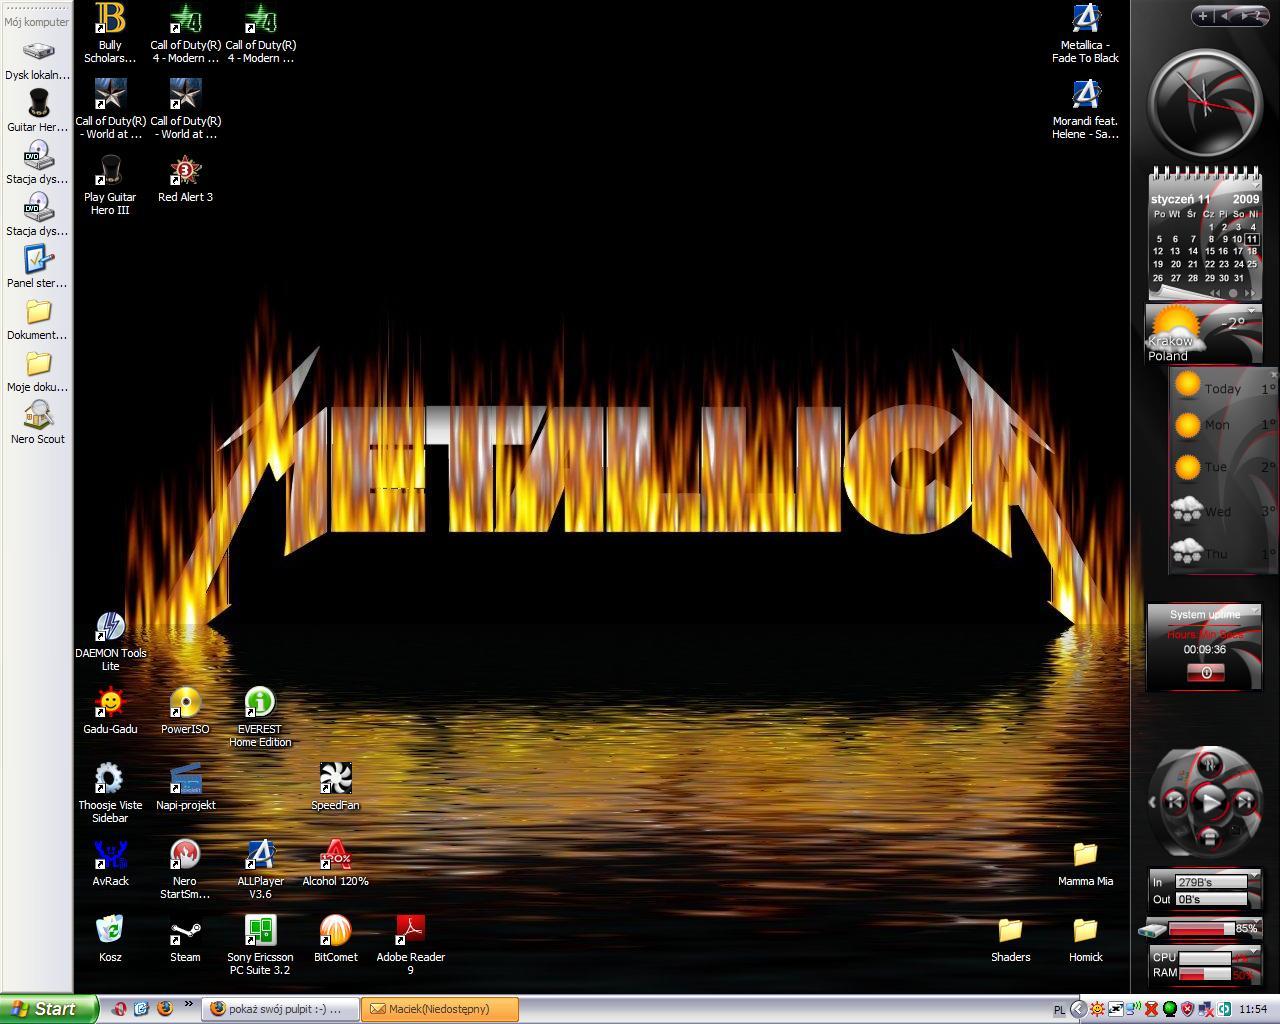Go to previous track on media gadget
This screenshot has height=1024, width=1280.
[x=1176, y=801]
